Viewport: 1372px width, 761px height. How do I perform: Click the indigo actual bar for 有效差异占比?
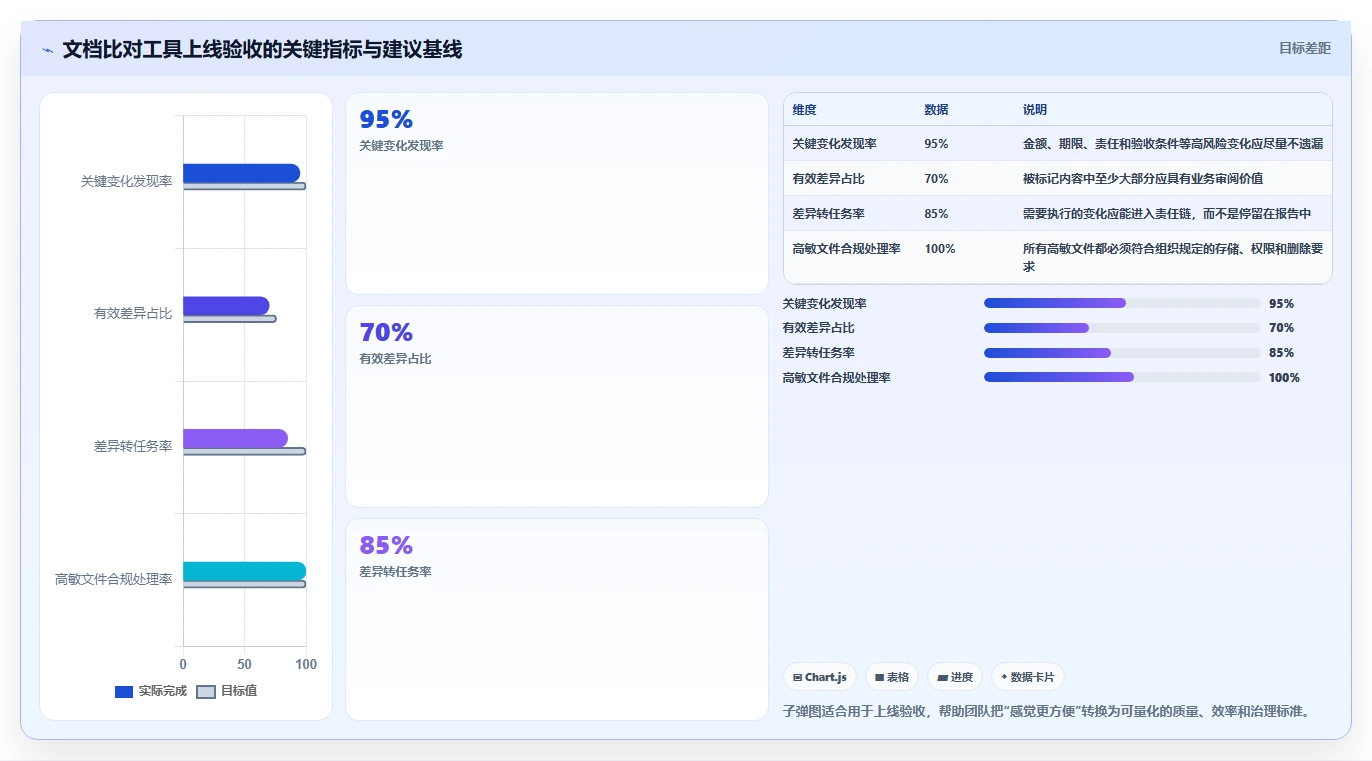226,306
